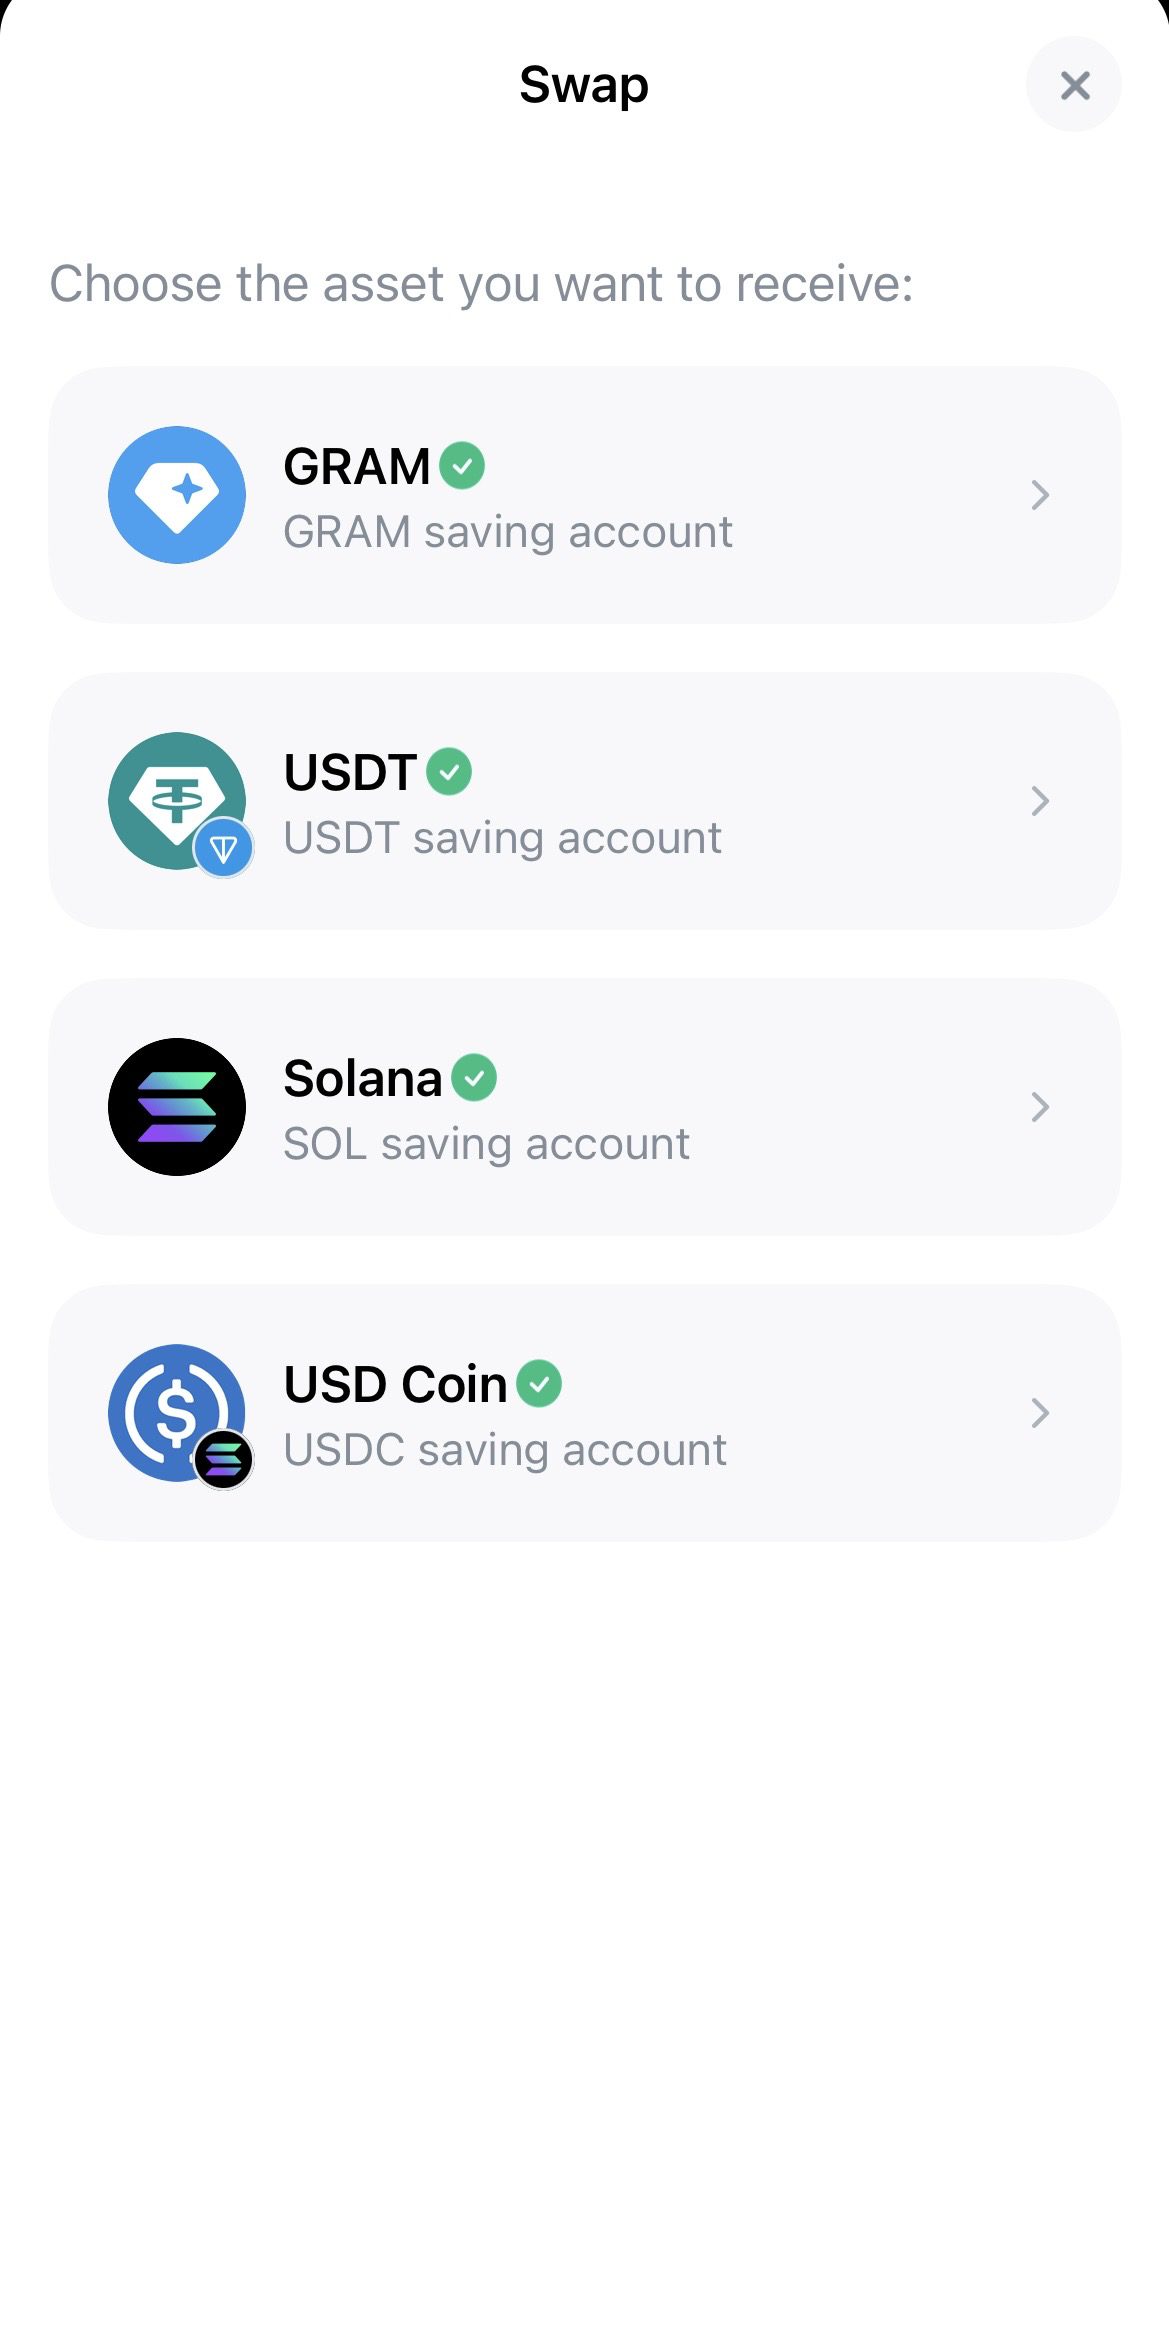
Task: Open the USDT row chevron arrow
Action: click(x=1040, y=801)
